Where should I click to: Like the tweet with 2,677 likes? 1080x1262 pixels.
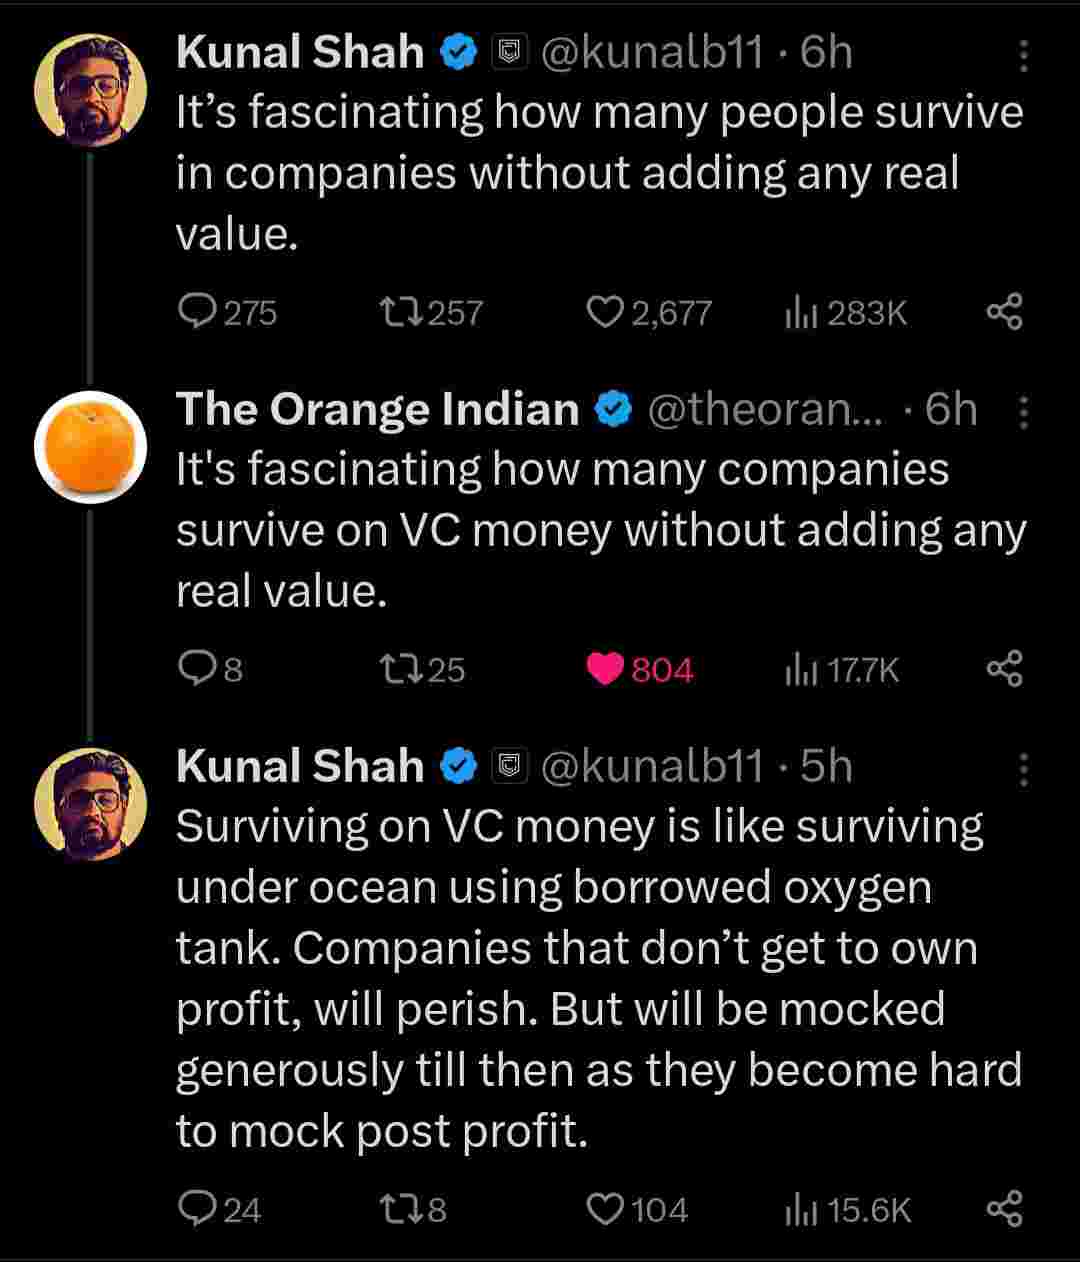[x=604, y=314]
